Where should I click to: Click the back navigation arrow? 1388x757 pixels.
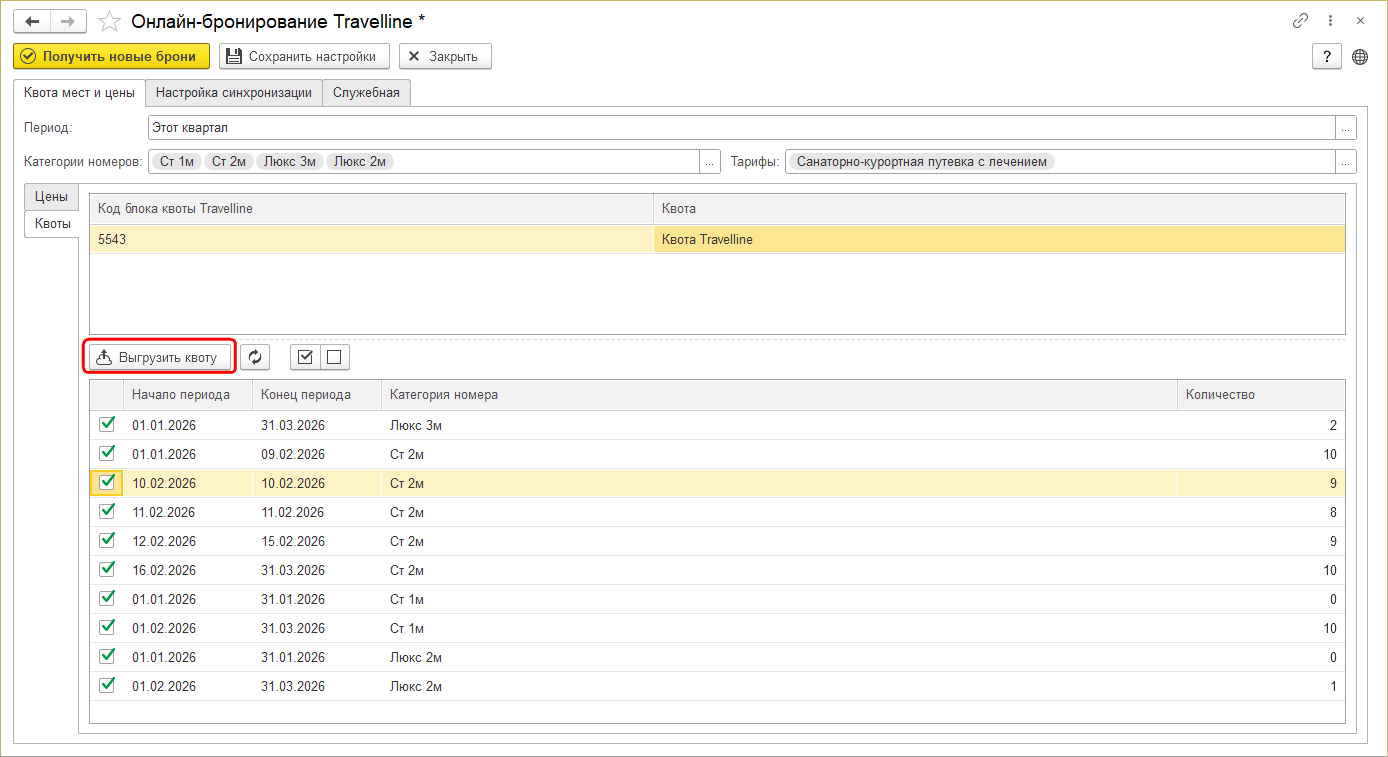pyautogui.click(x=32, y=21)
